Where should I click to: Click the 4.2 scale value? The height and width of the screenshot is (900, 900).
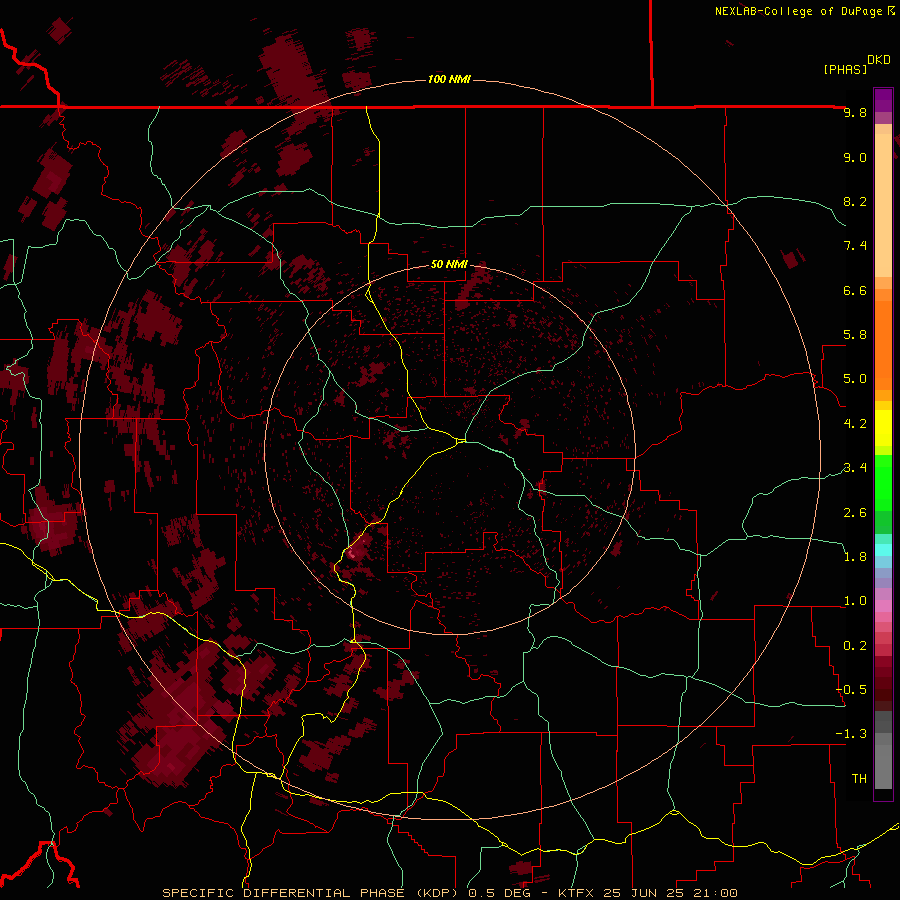pyautogui.click(x=855, y=424)
